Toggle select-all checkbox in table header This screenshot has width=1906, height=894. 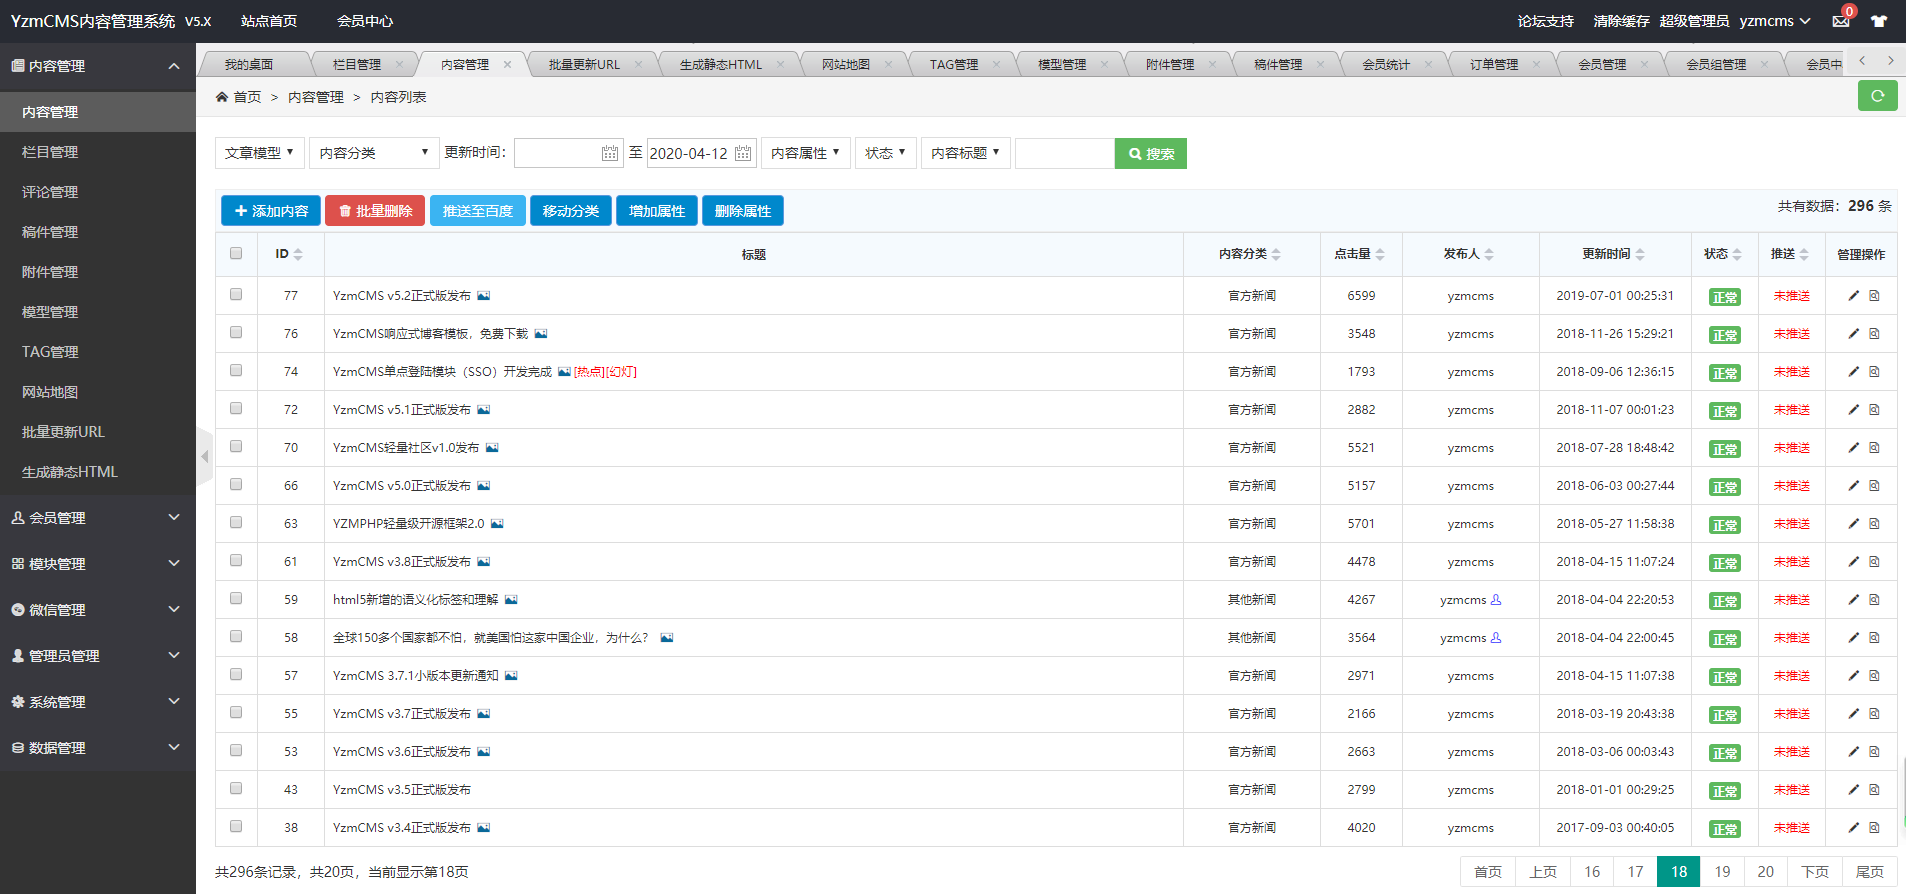(236, 253)
